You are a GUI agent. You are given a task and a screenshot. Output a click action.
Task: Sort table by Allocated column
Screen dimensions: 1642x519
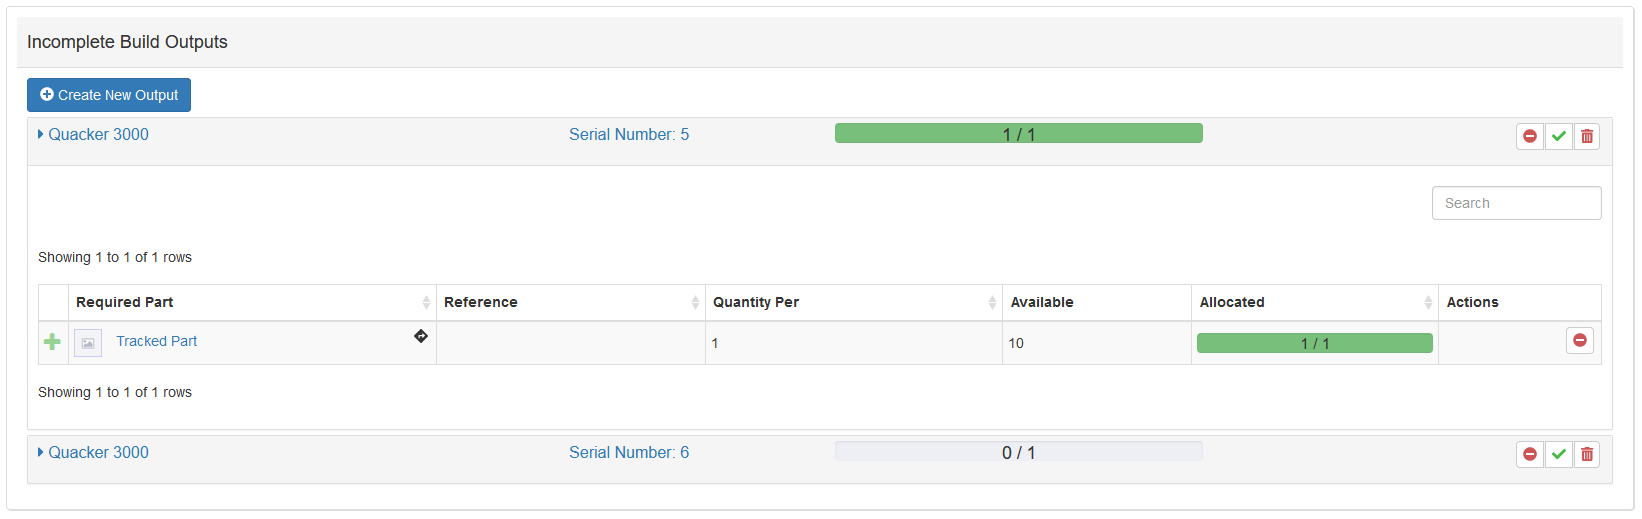click(1232, 302)
